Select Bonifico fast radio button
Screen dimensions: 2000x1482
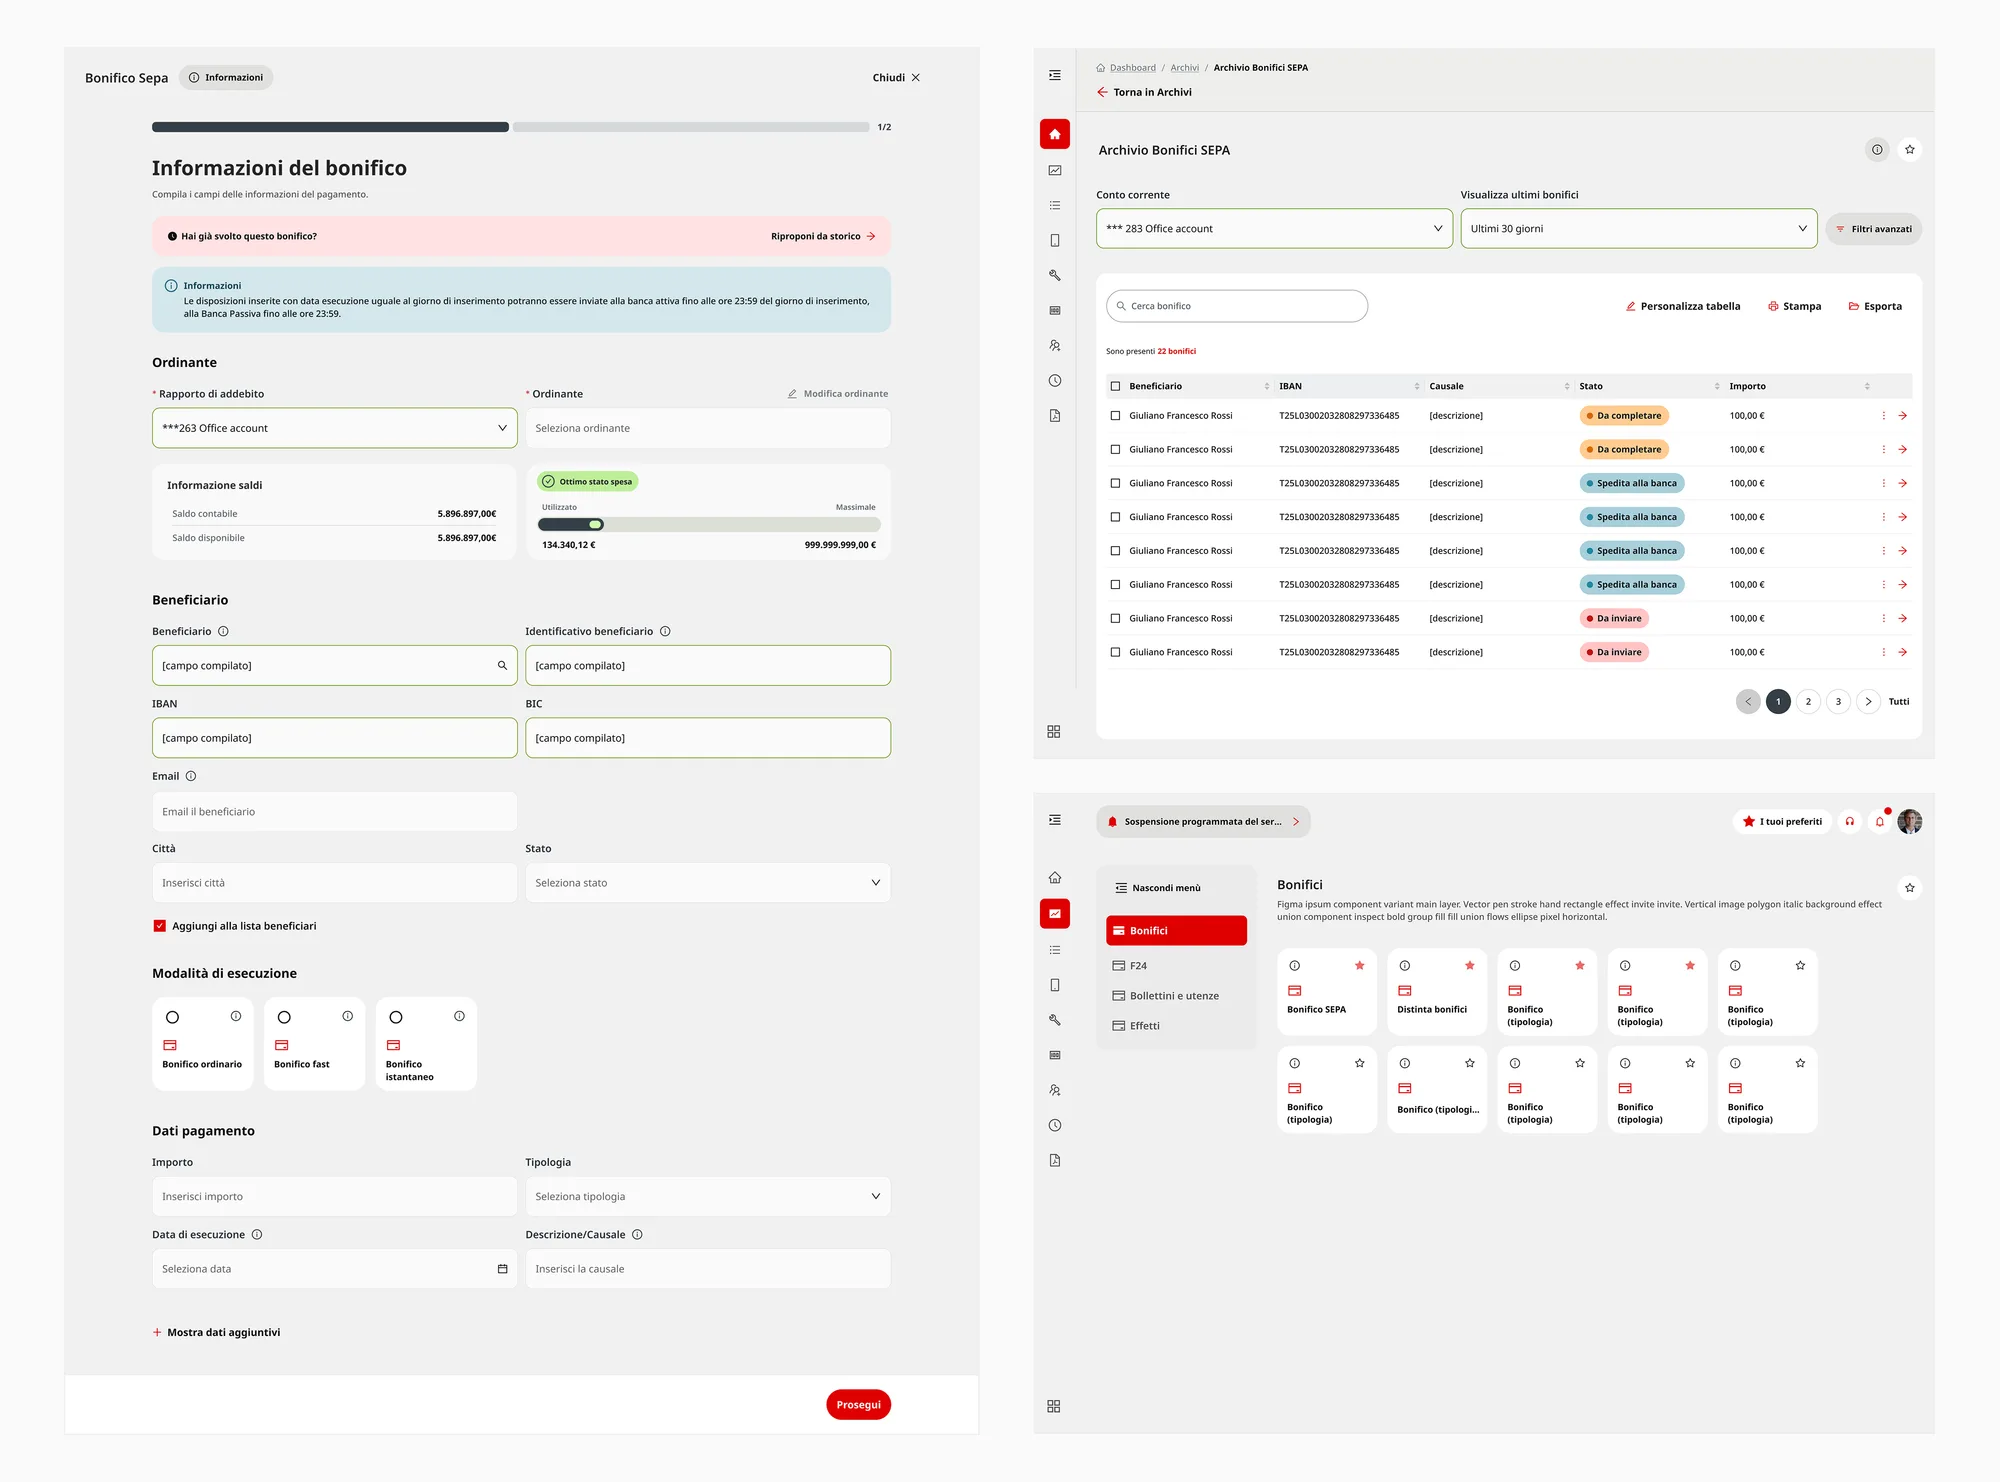(284, 1017)
